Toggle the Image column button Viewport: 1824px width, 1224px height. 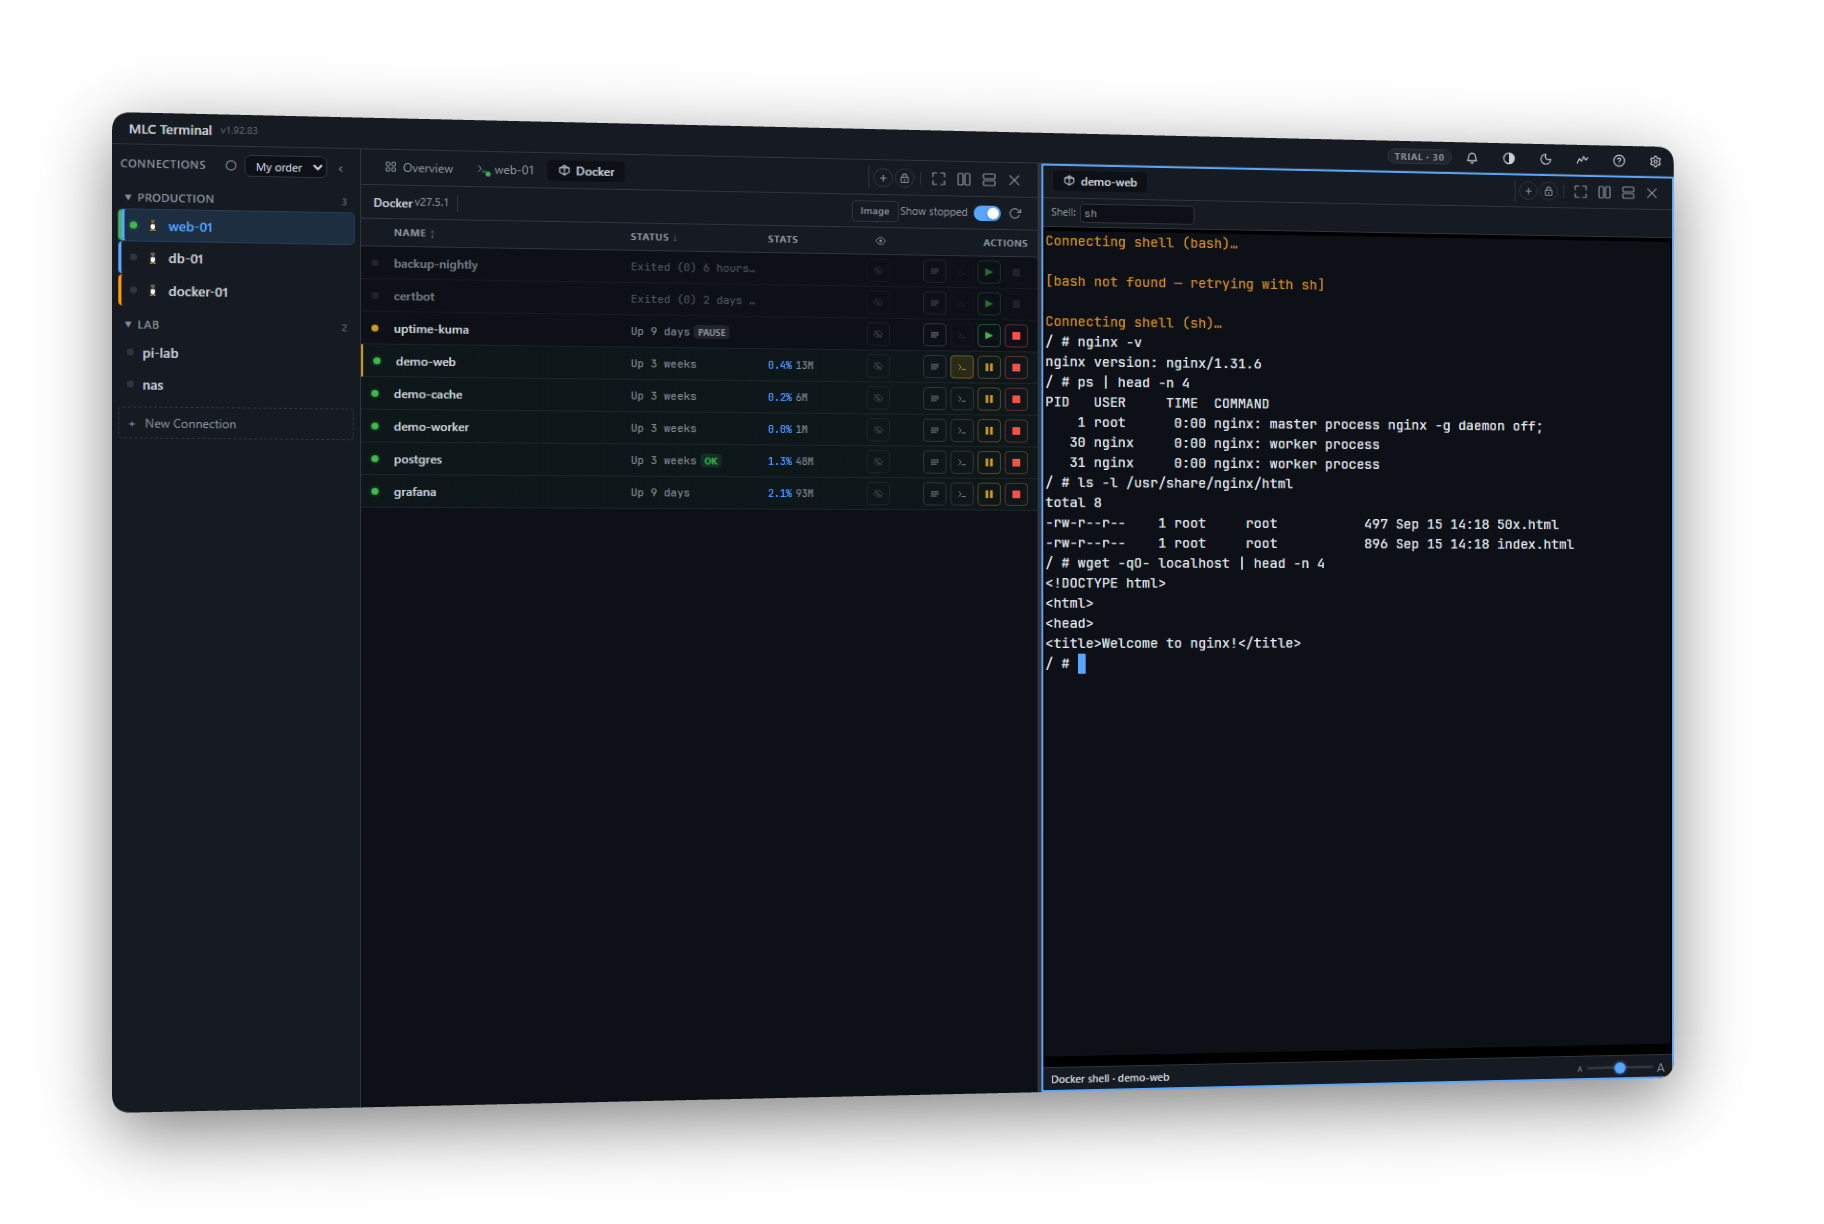(x=875, y=211)
